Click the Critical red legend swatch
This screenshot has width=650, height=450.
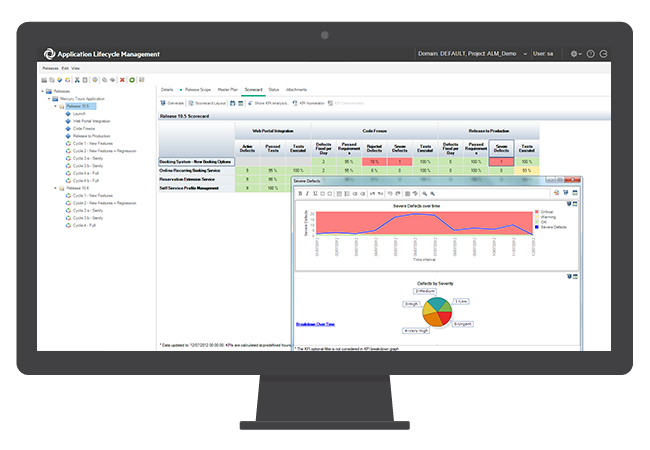536,212
